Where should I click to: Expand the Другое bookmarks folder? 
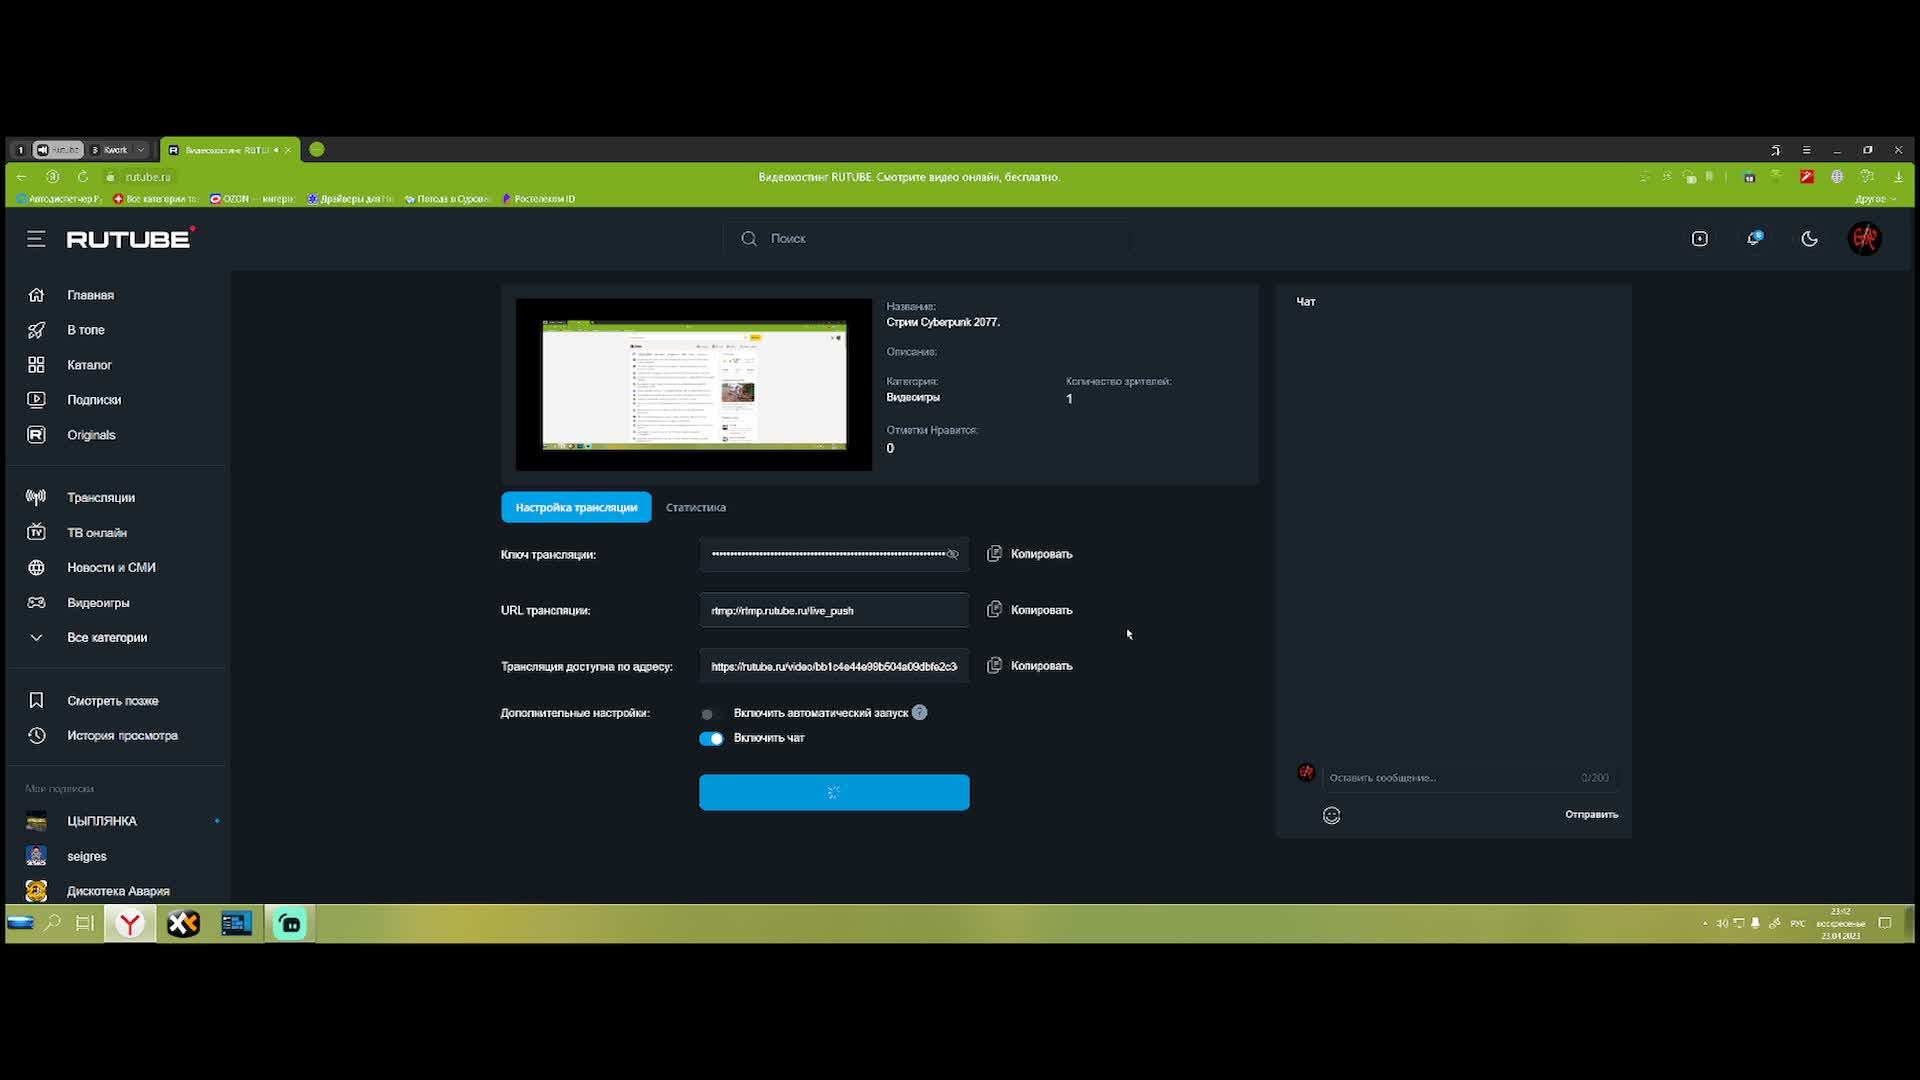tap(1875, 199)
